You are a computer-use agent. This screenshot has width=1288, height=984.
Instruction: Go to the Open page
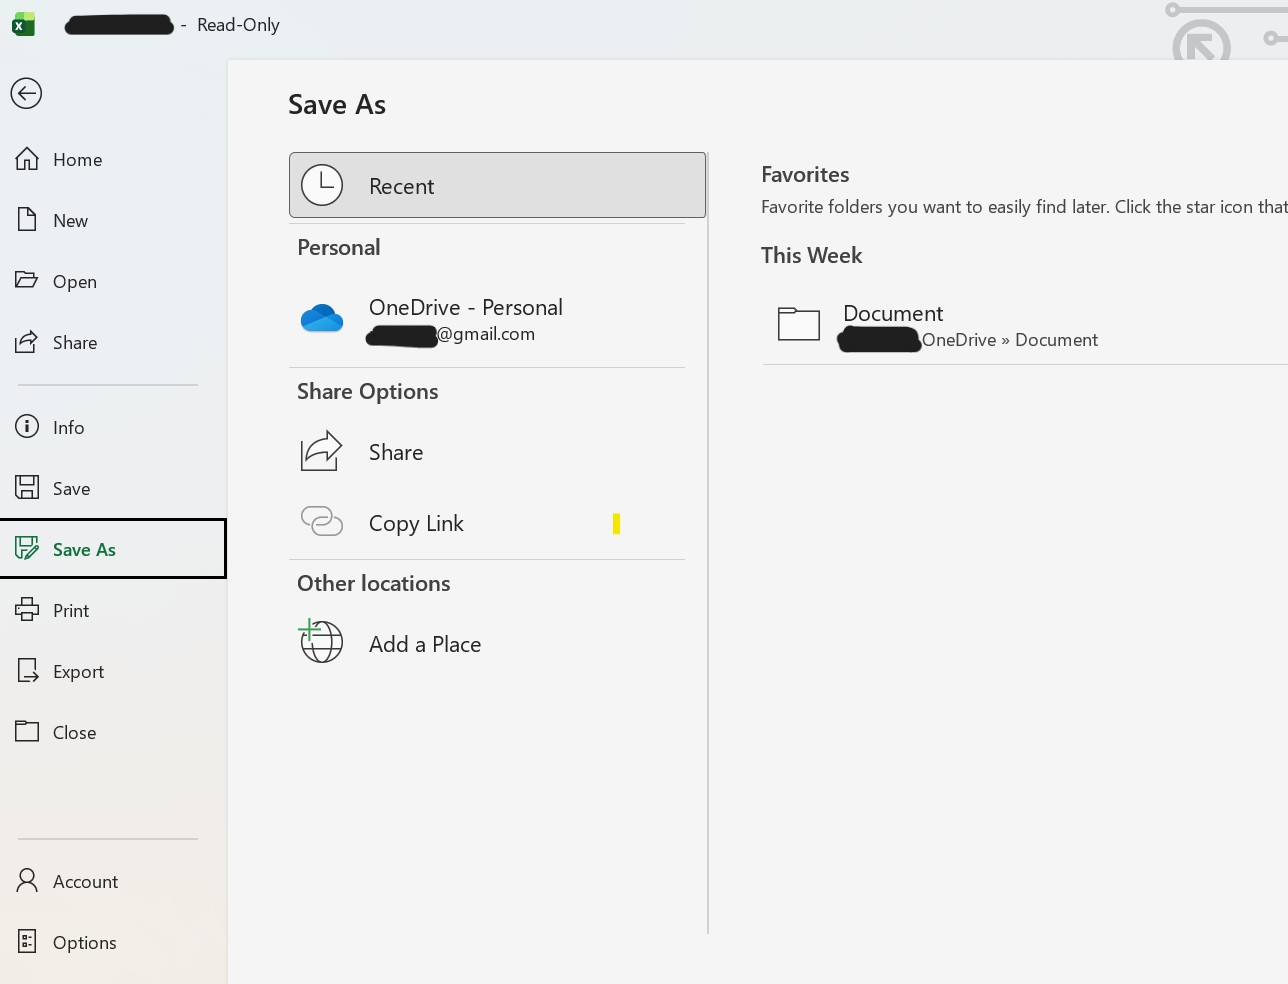[113, 281]
